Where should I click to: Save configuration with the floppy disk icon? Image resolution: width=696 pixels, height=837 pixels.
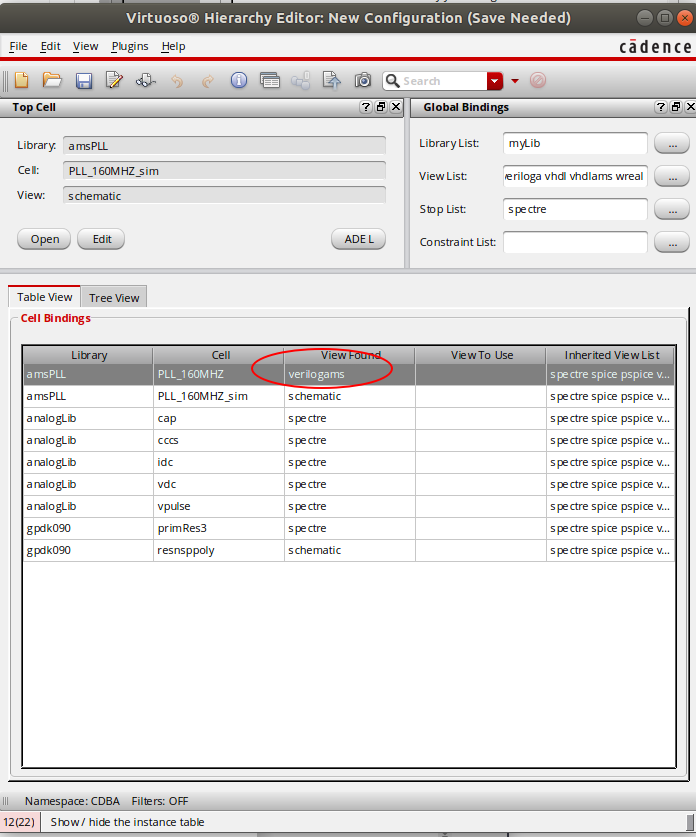pos(84,81)
